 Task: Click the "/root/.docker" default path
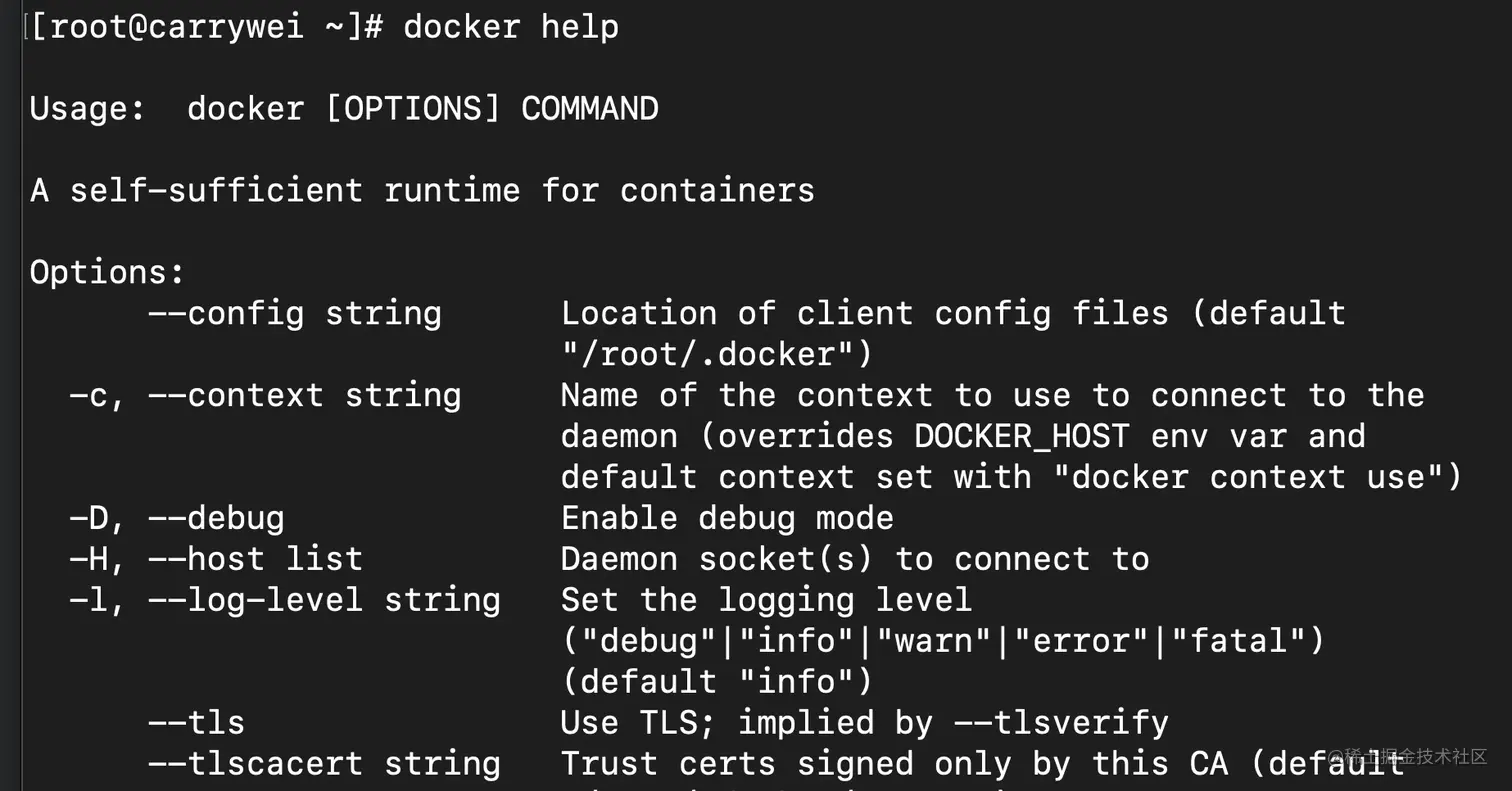pyautogui.click(x=716, y=354)
